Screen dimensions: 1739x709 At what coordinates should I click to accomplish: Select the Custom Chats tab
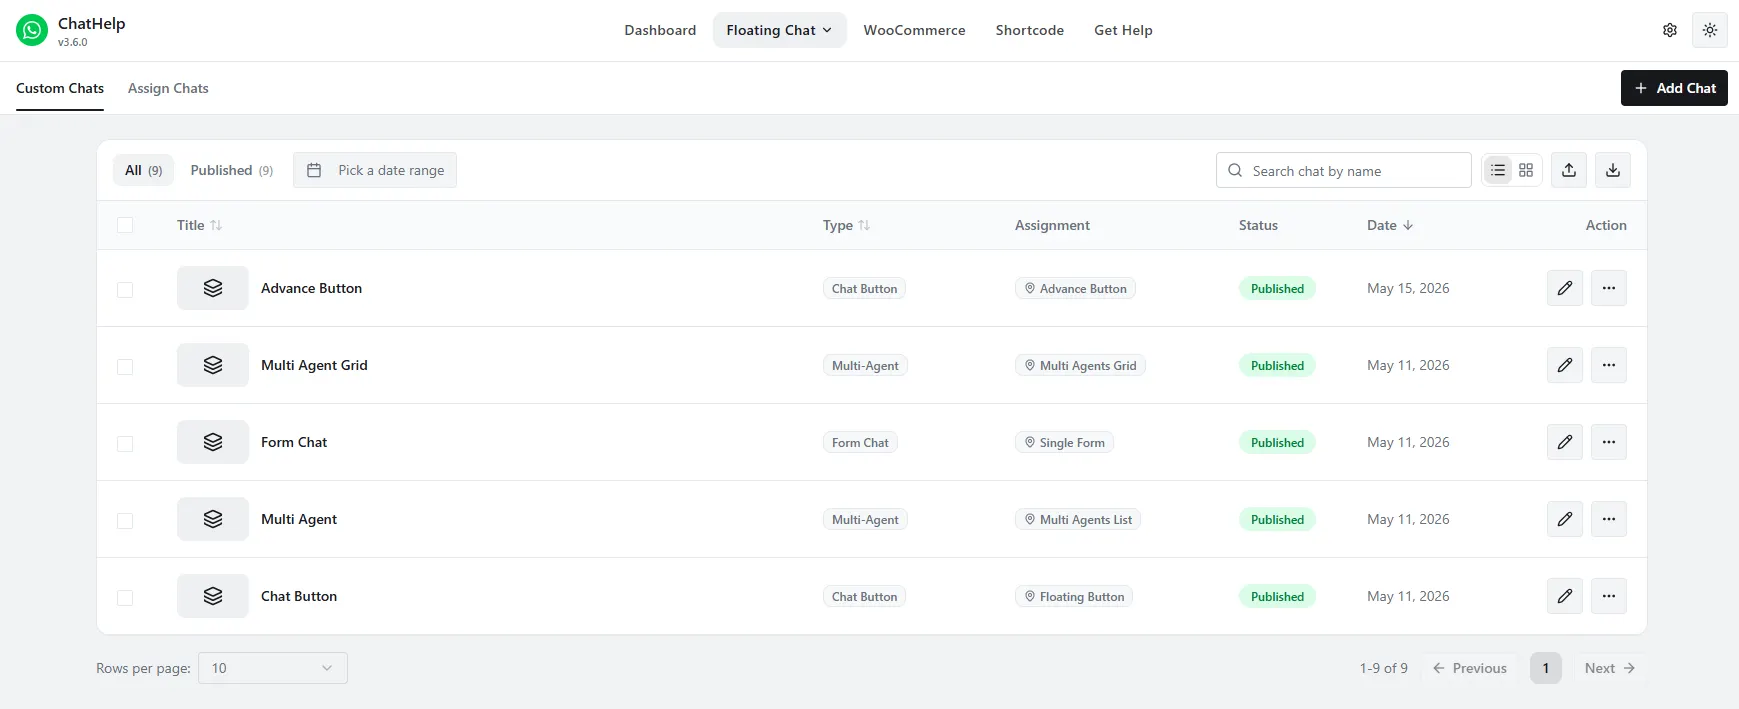tap(60, 88)
